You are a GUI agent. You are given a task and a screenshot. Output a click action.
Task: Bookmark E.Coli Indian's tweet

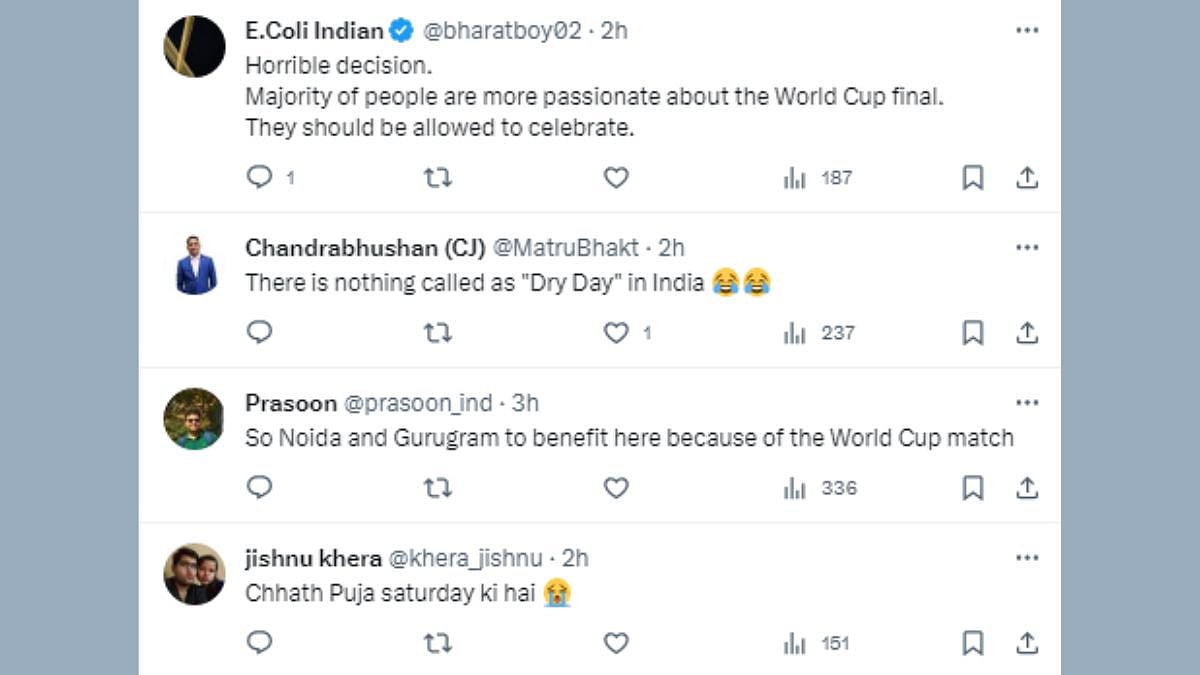pos(972,178)
